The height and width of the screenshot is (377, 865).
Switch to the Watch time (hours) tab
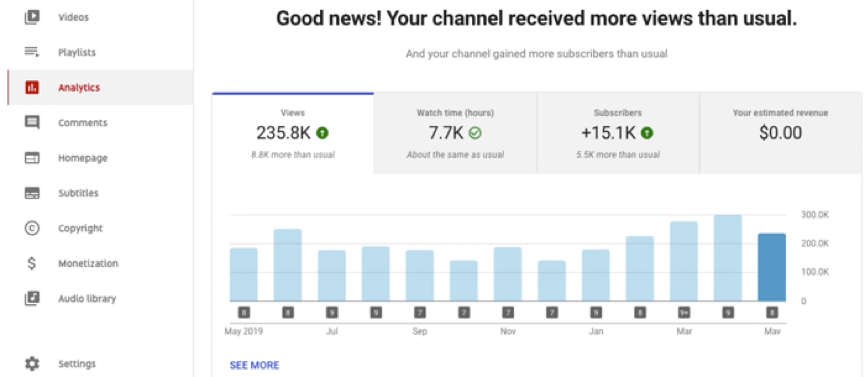(x=455, y=133)
